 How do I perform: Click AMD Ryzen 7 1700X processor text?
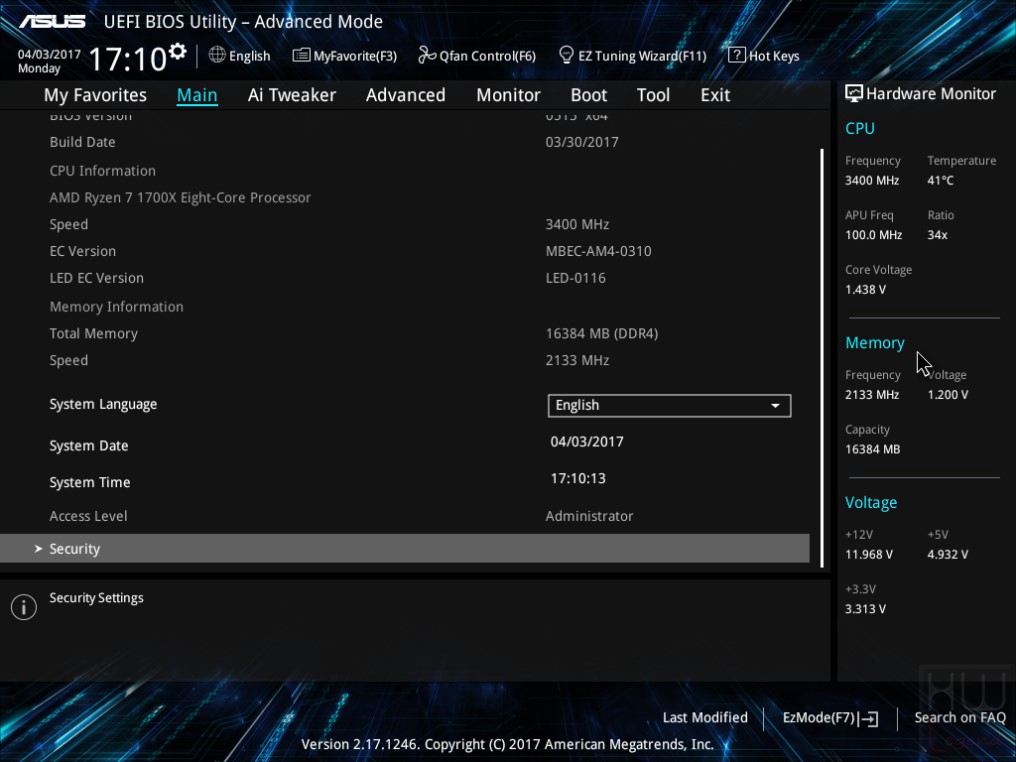tap(180, 198)
